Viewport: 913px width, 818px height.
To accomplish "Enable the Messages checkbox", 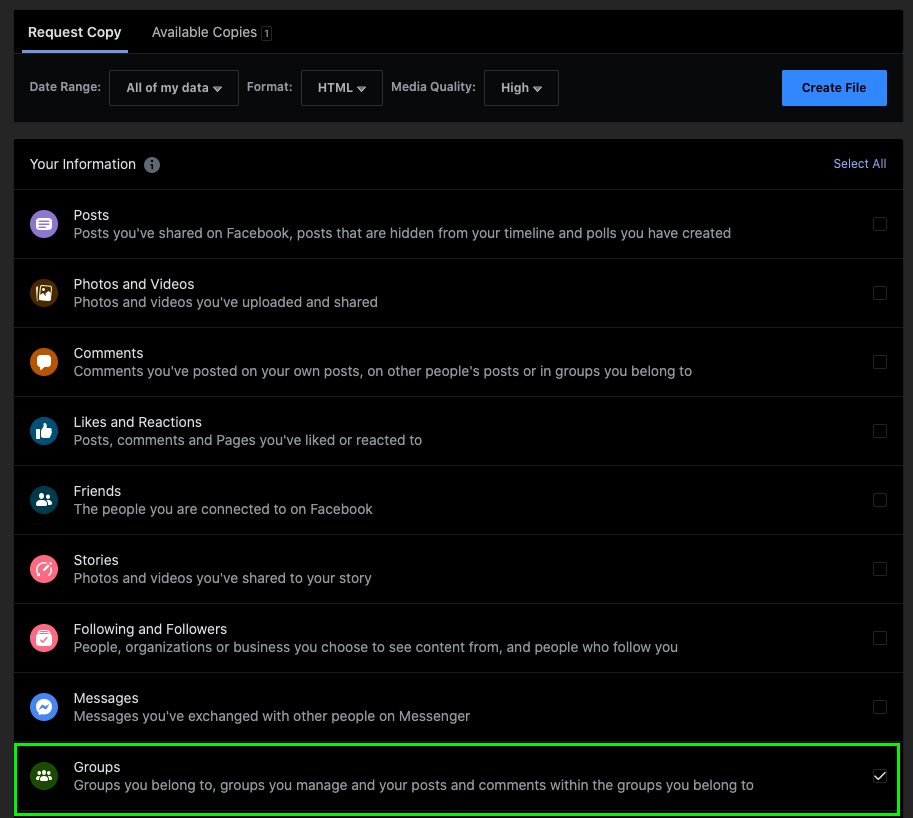I will [x=880, y=707].
